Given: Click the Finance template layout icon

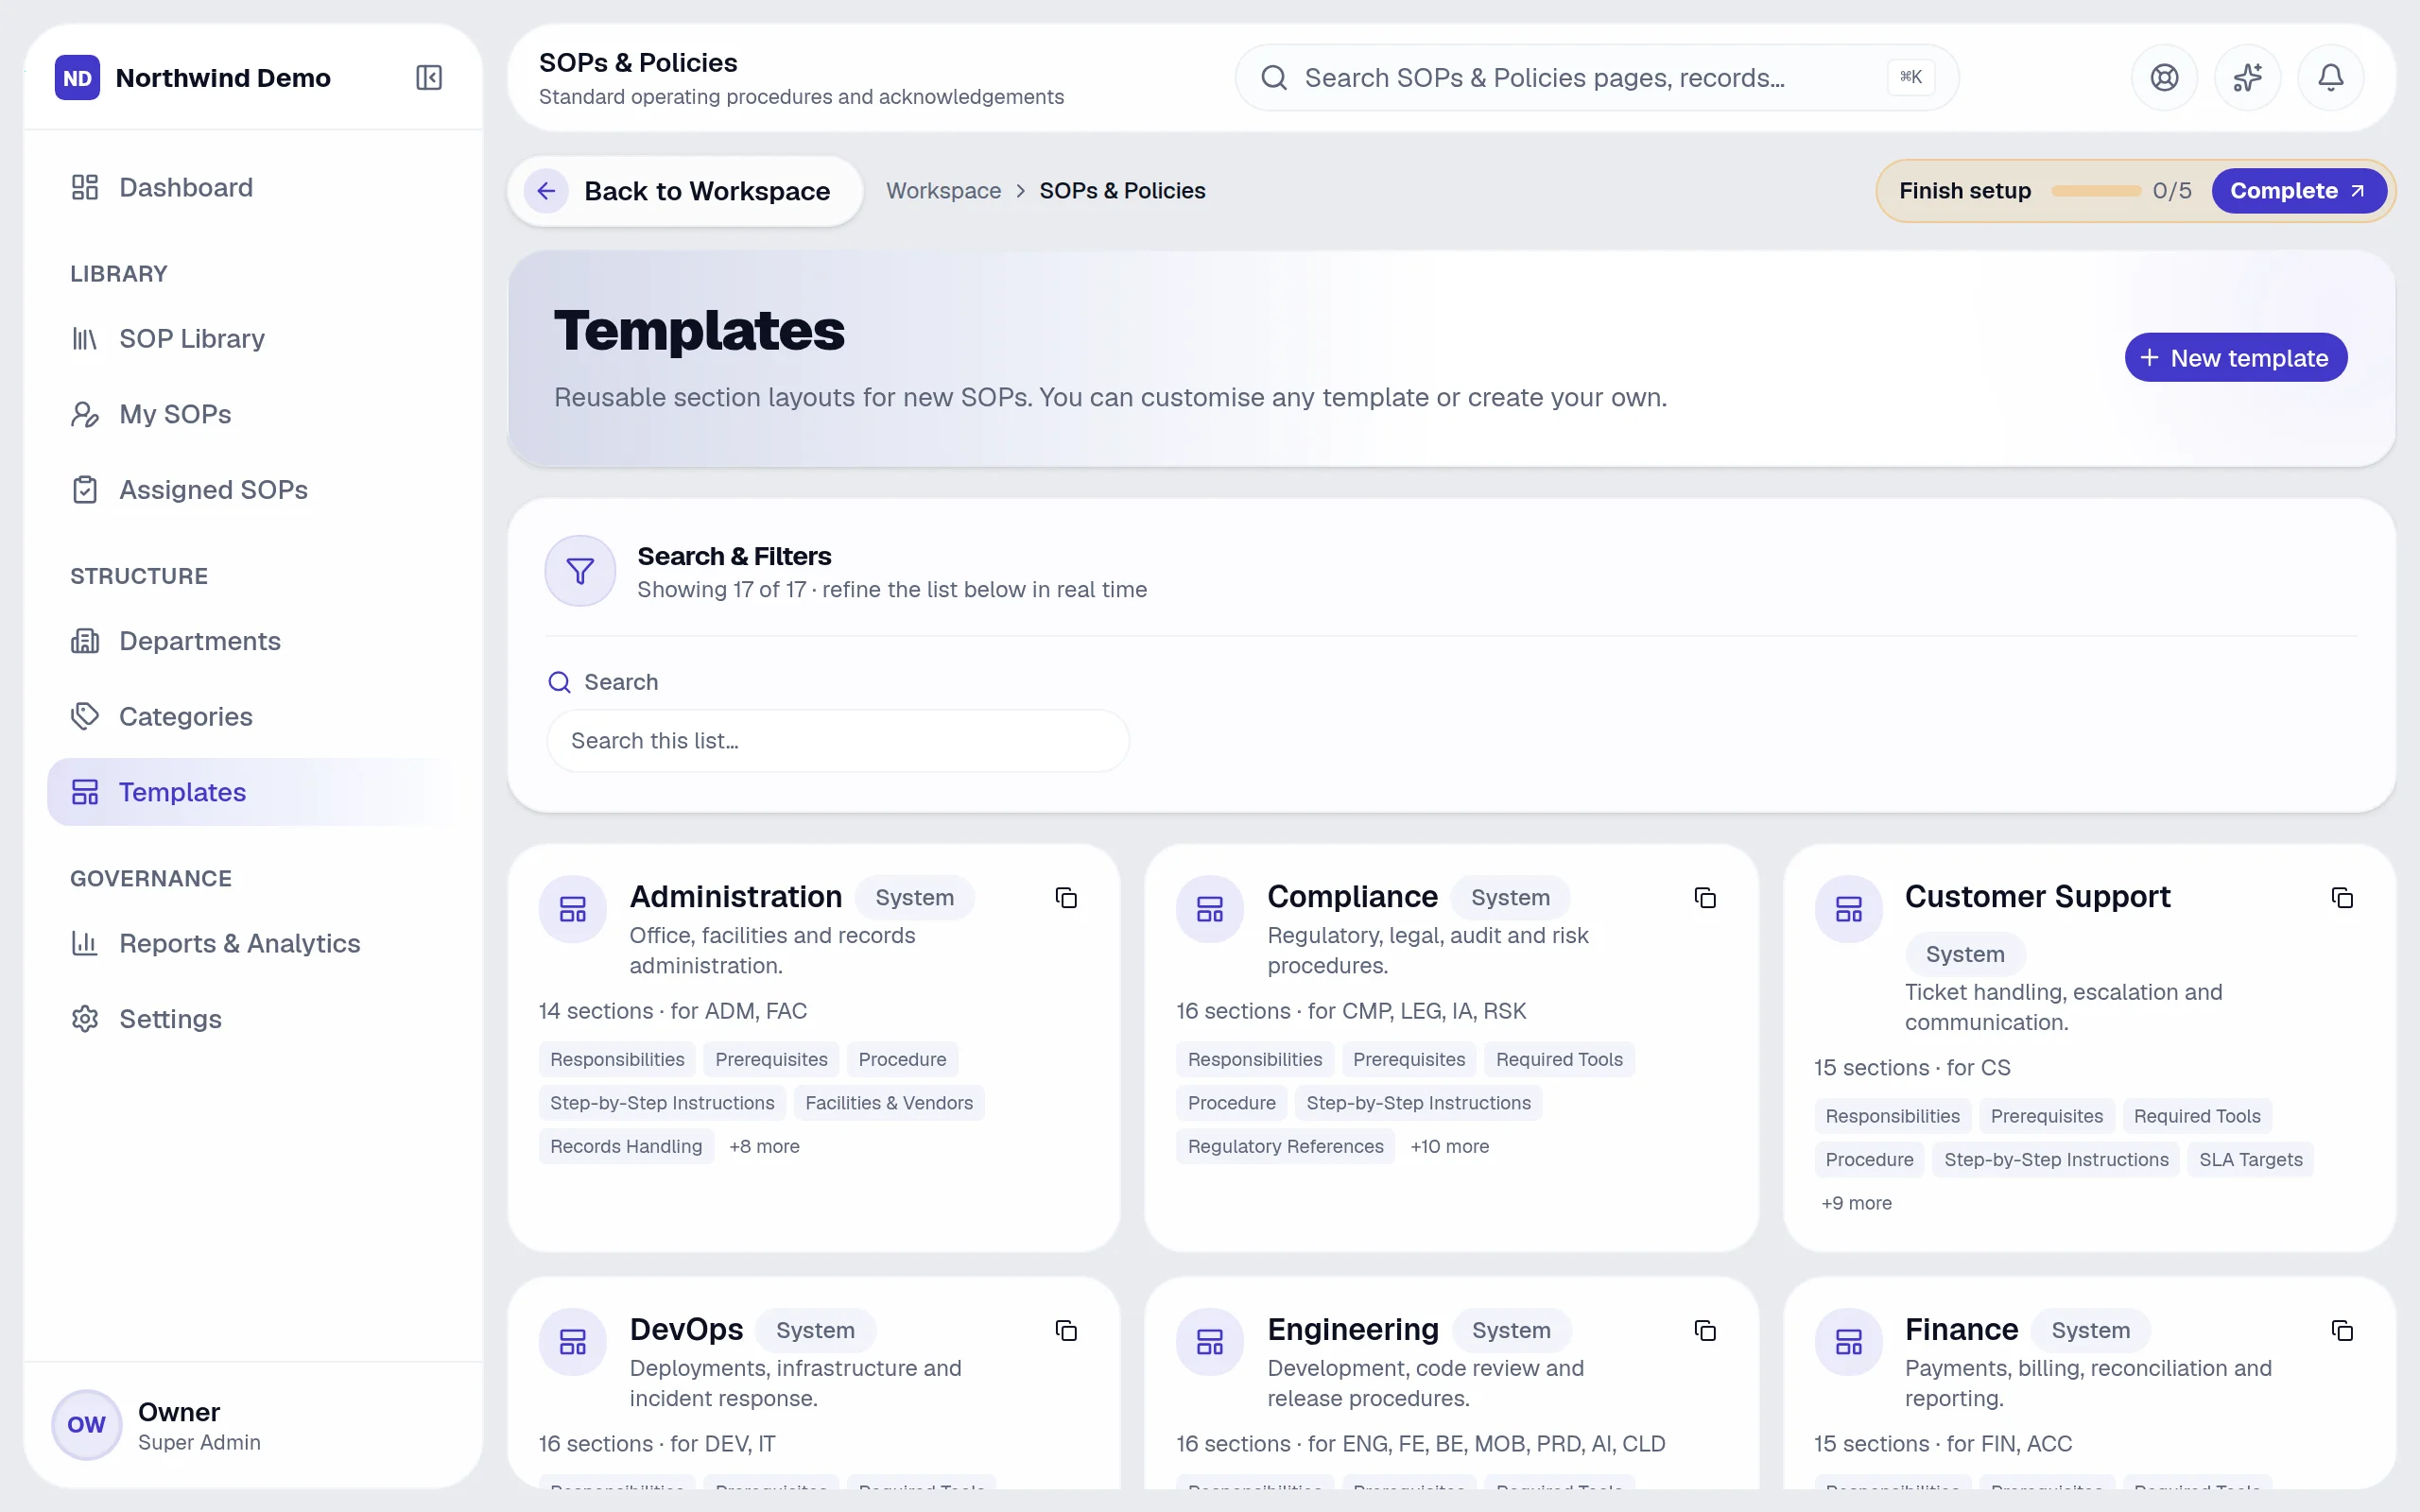Looking at the screenshot, I should tap(1849, 1342).
